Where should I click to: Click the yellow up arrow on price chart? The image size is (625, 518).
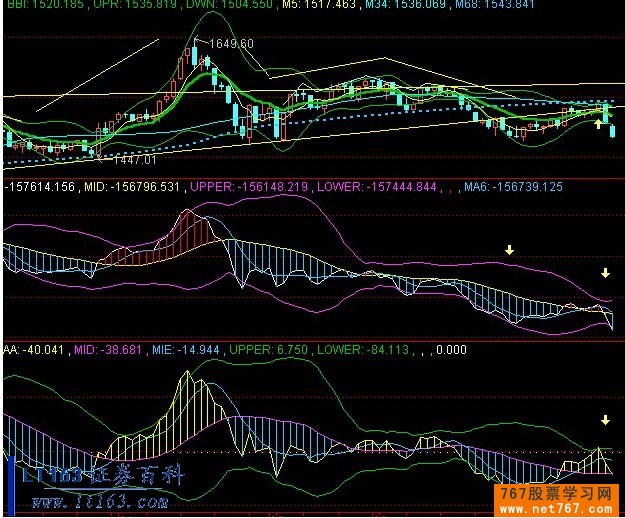tap(599, 123)
